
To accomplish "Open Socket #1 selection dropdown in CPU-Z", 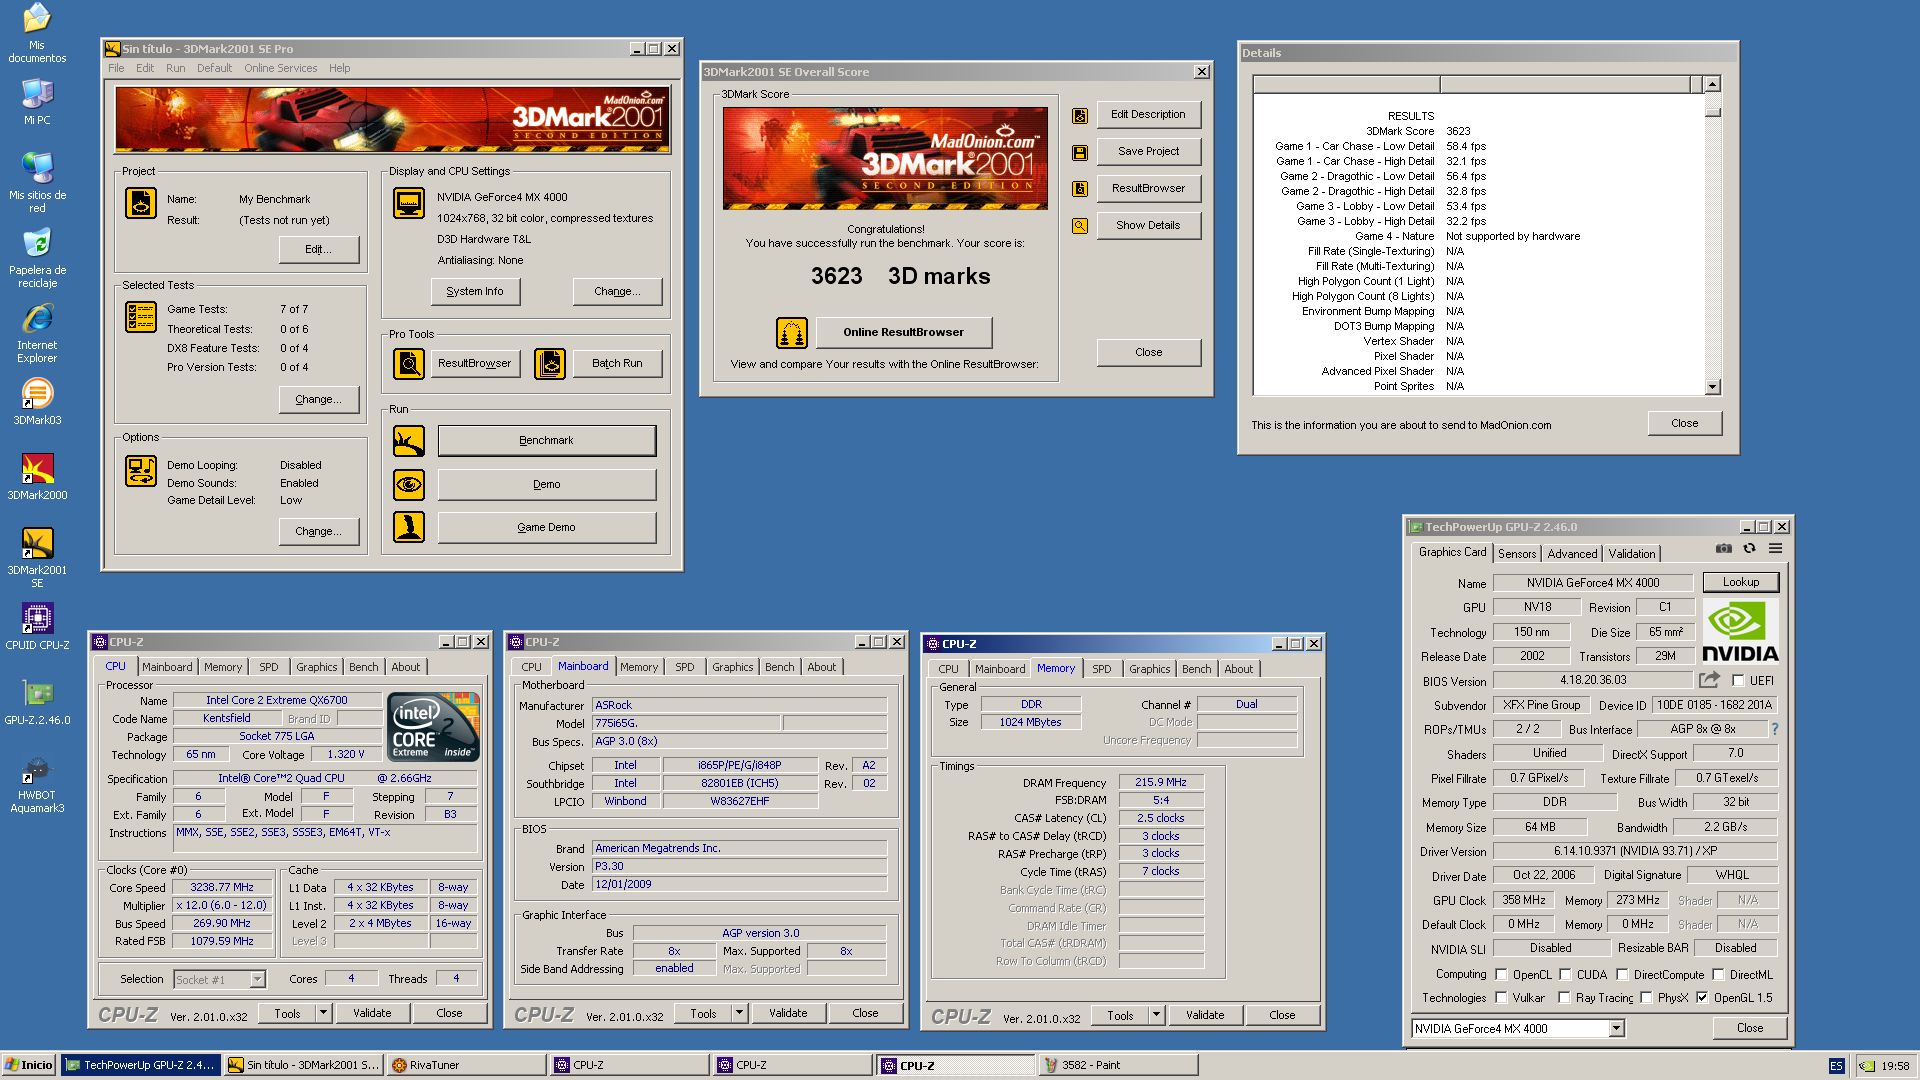I will click(257, 980).
